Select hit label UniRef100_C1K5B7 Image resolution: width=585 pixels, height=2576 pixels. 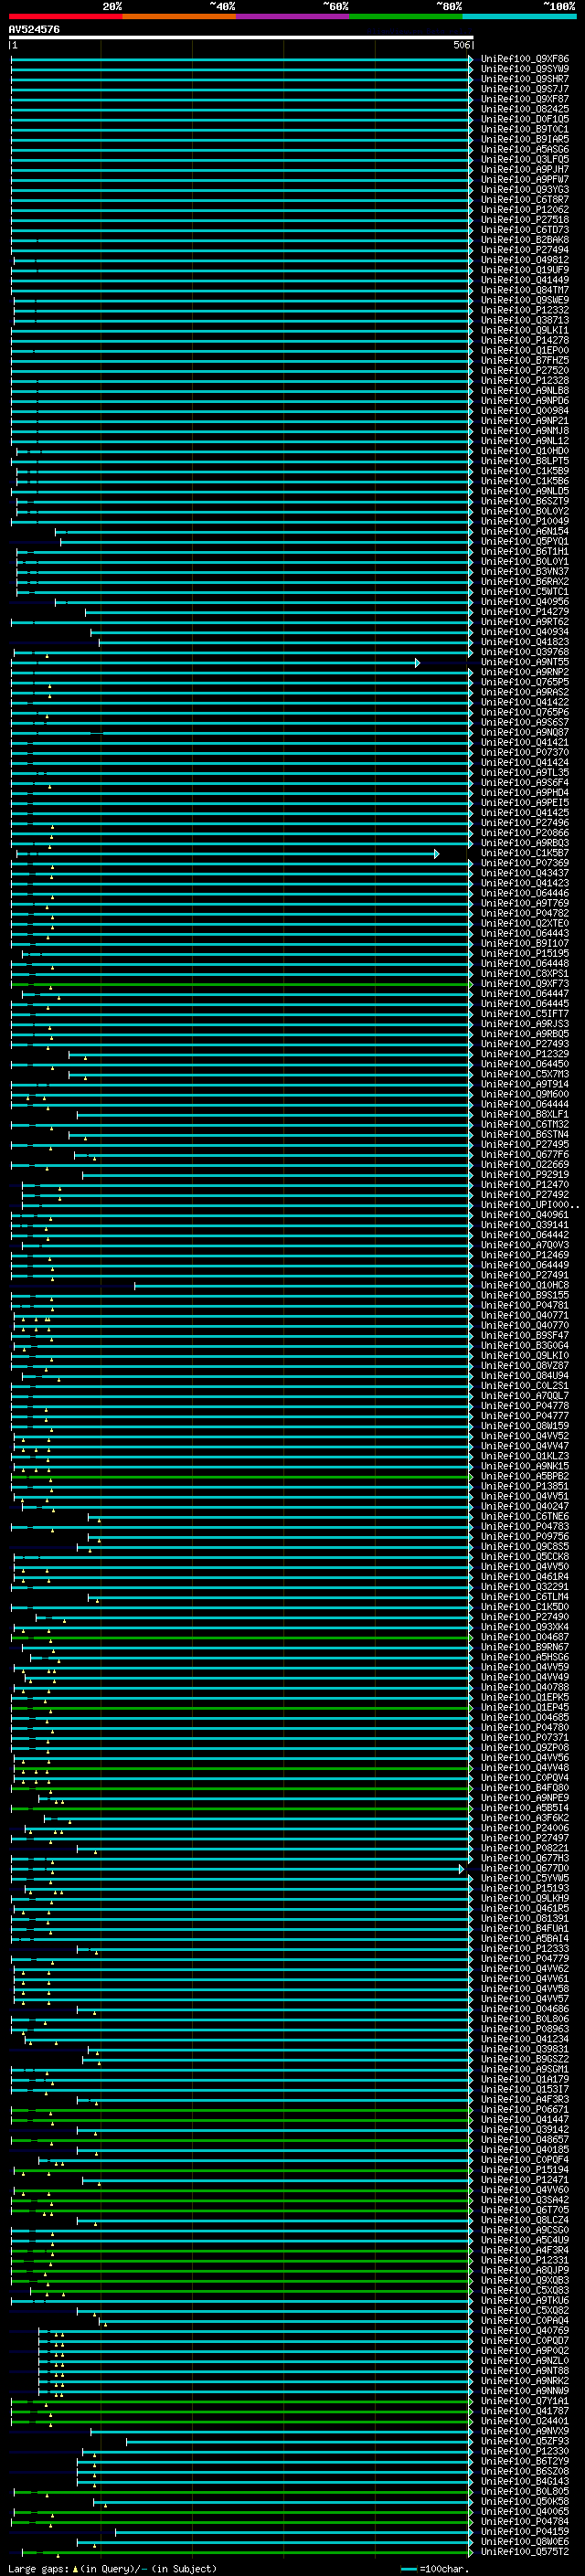[525, 853]
